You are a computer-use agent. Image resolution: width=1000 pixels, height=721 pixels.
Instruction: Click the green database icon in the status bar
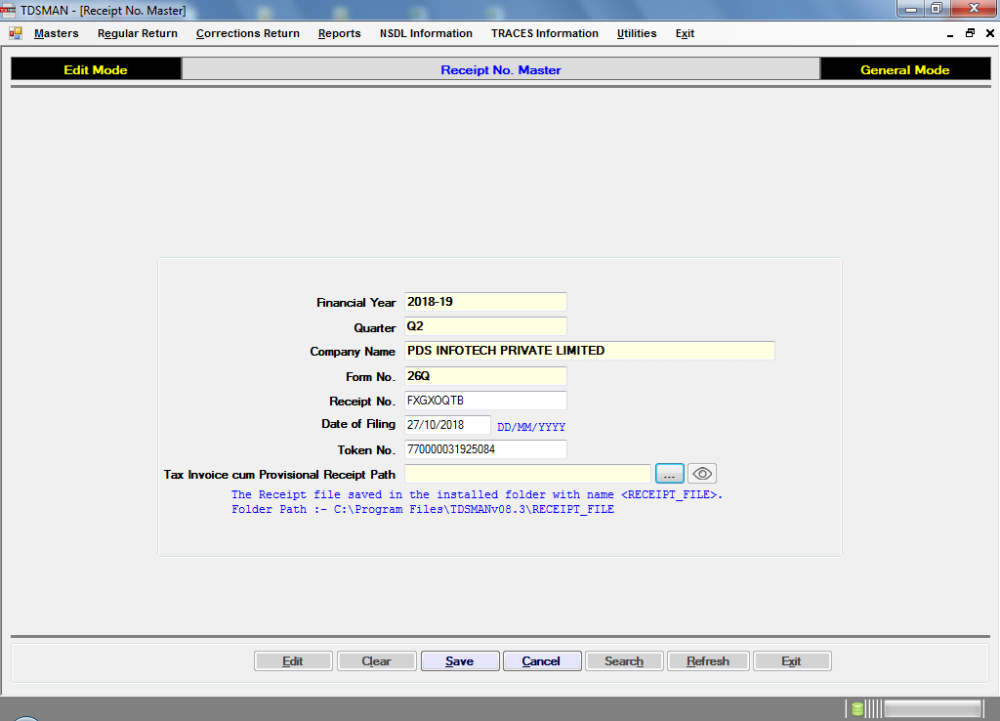[858, 707]
